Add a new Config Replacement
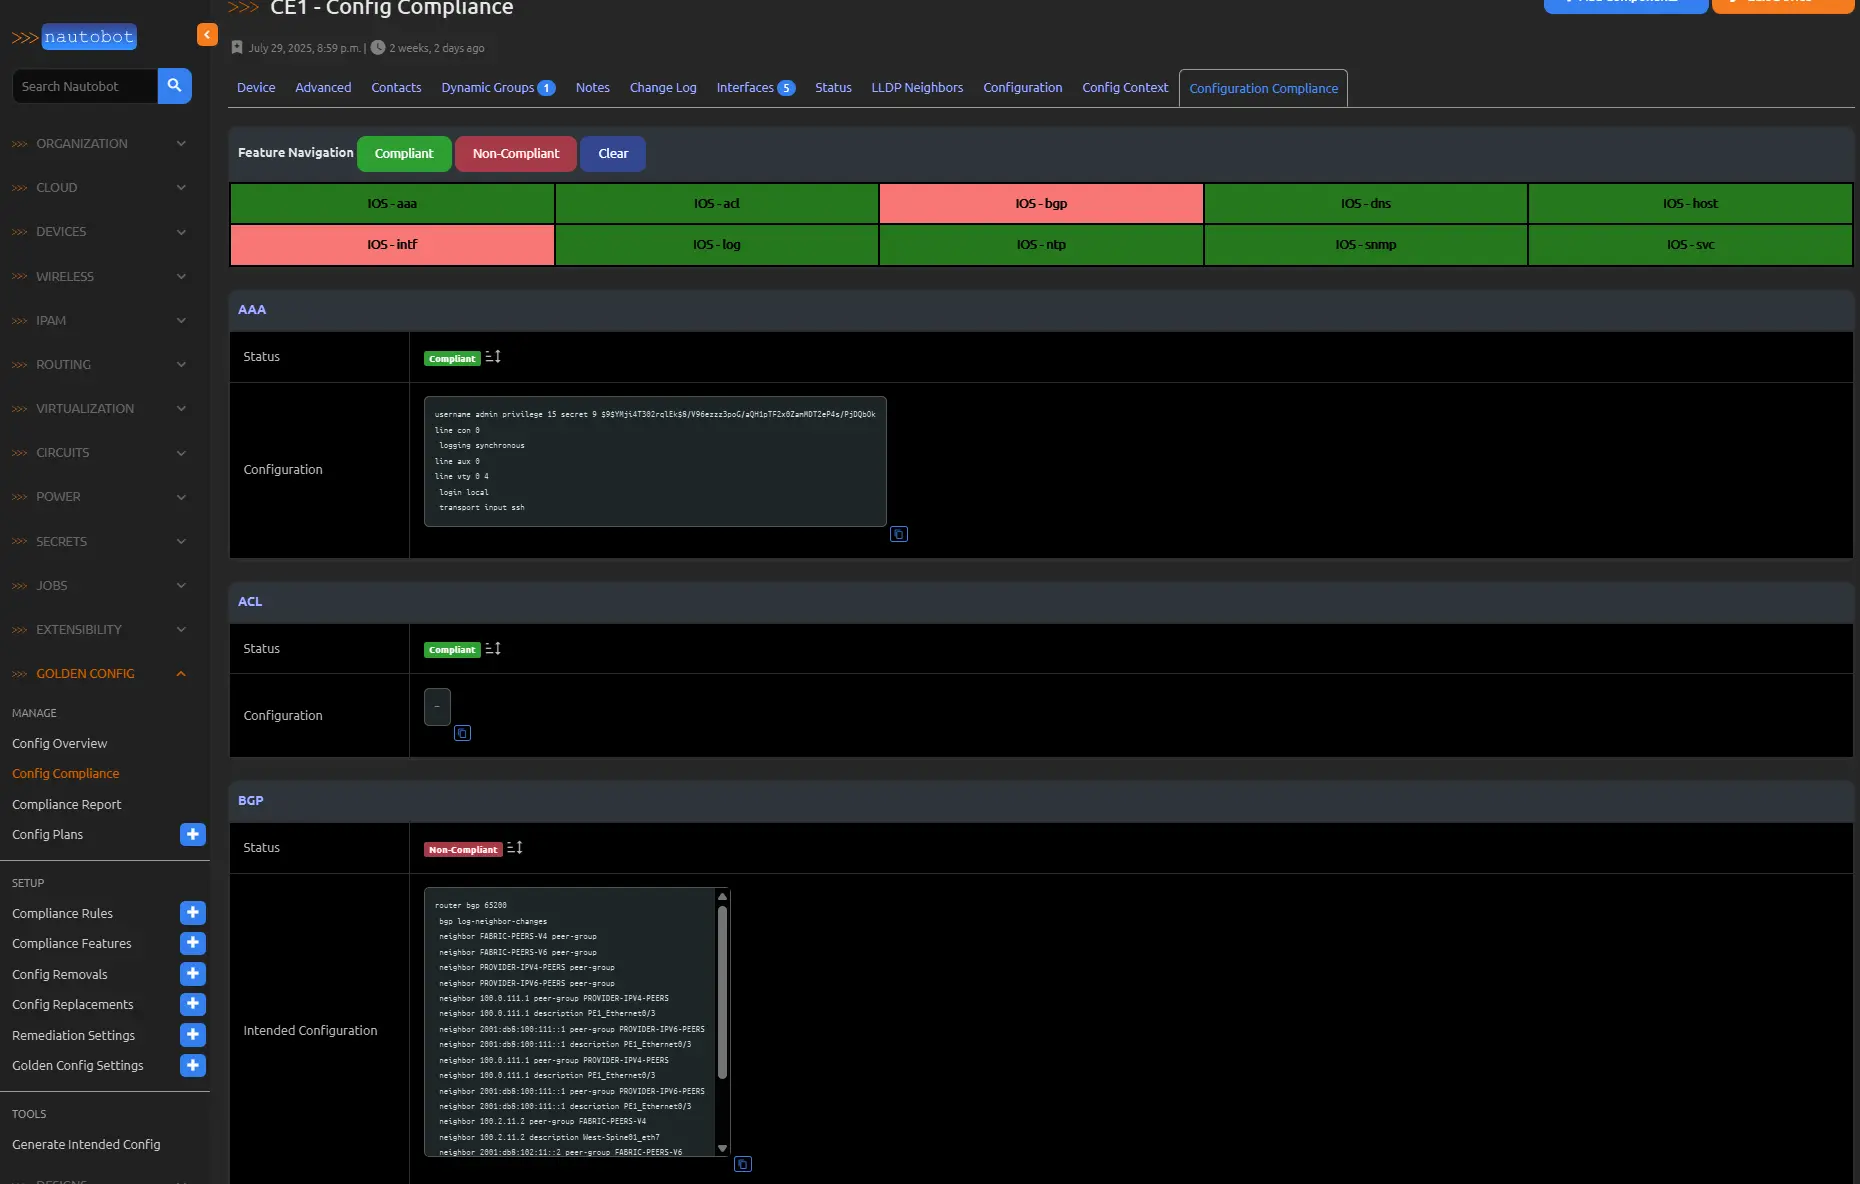Image resolution: width=1860 pixels, height=1184 pixels. 193,1004
